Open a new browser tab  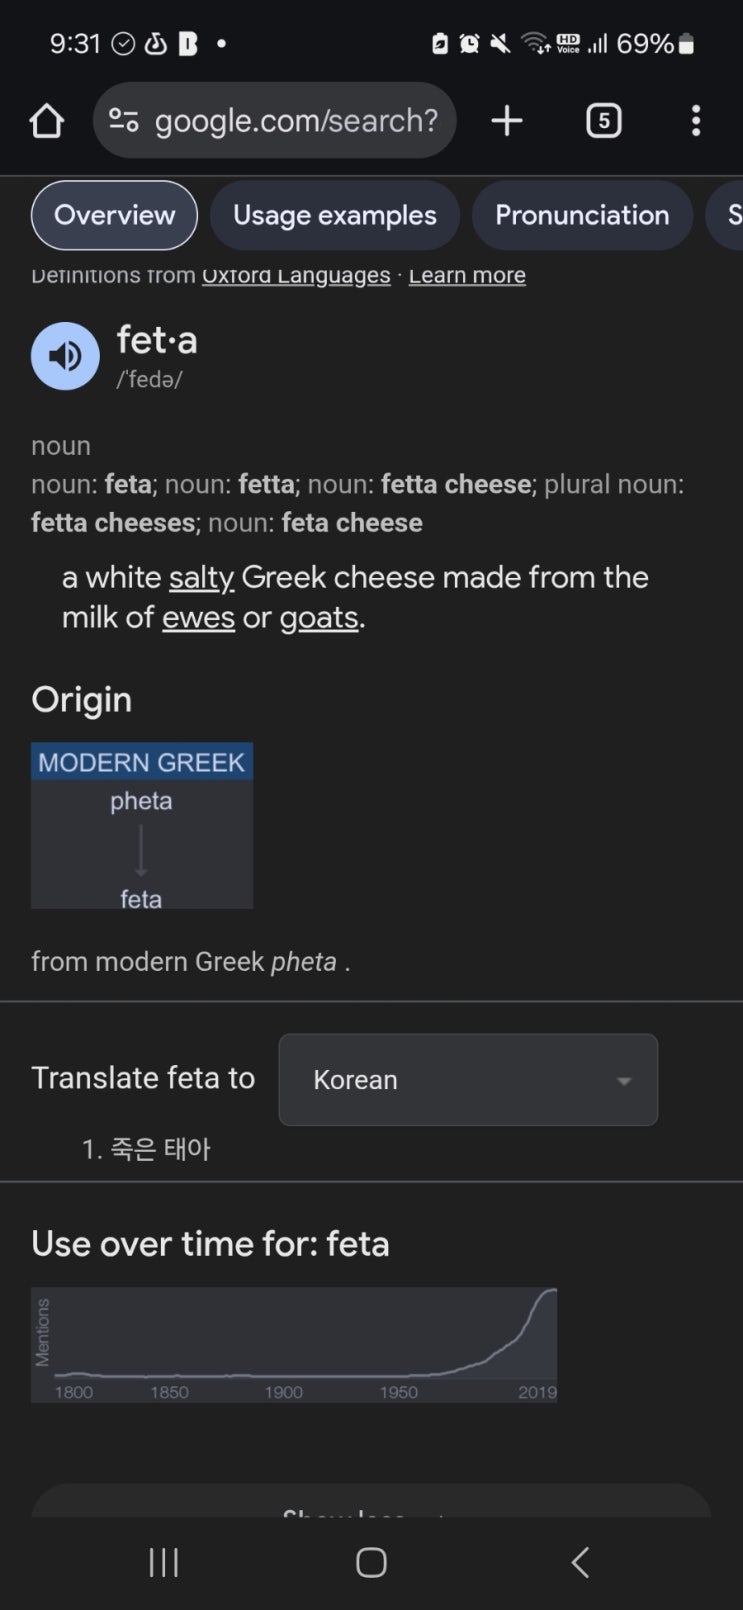[506, 120]
